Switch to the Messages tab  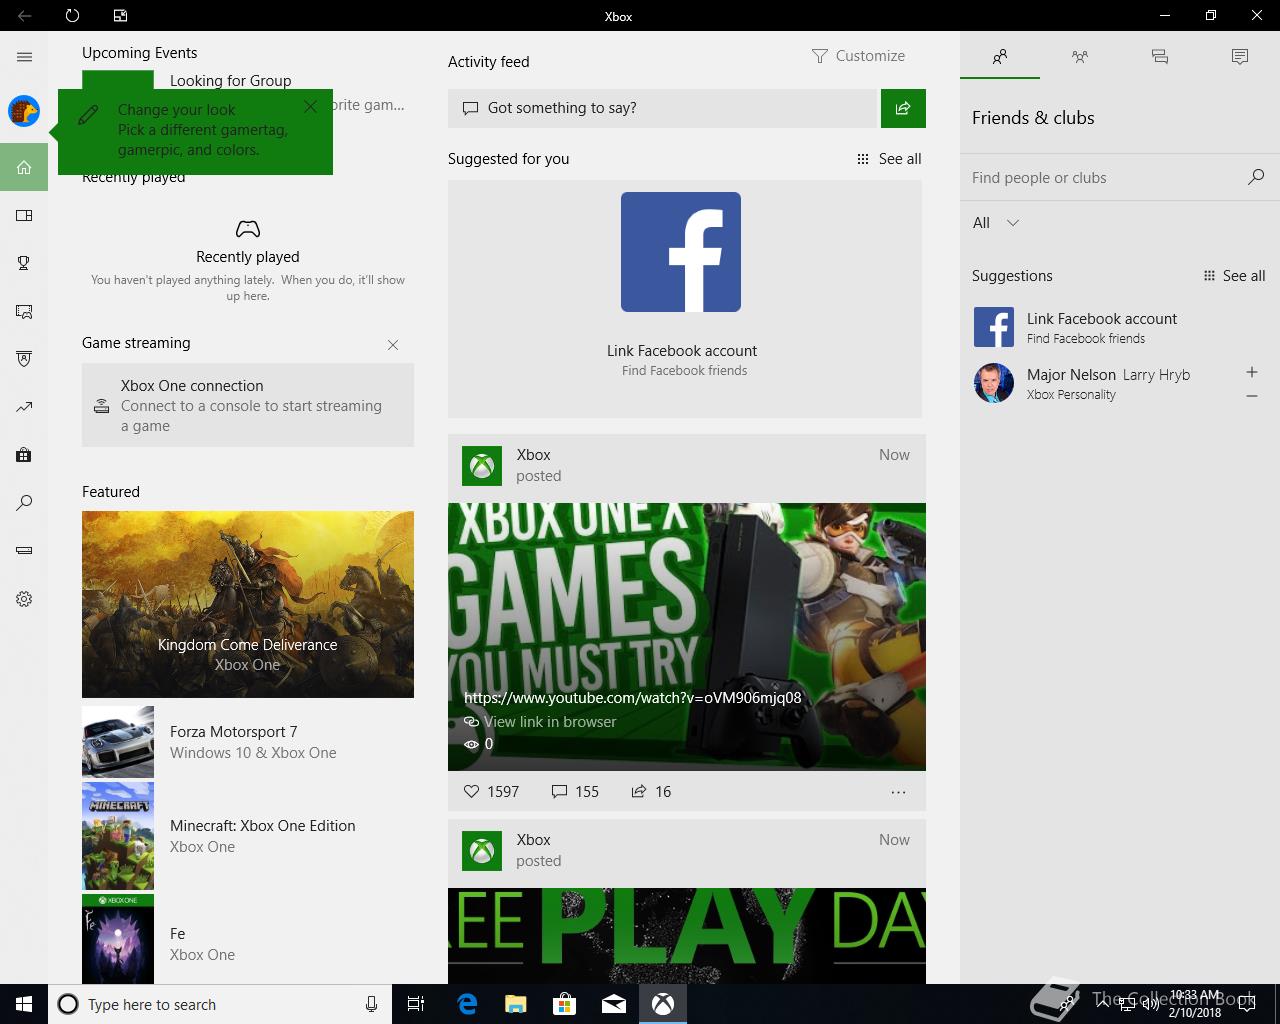(1160, 57)
